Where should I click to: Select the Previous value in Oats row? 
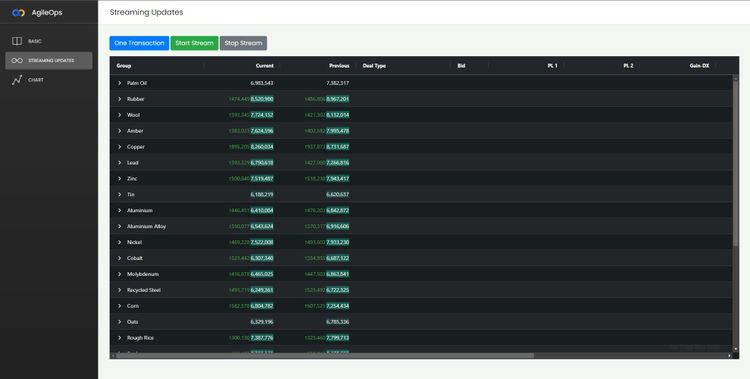[338, 322]
